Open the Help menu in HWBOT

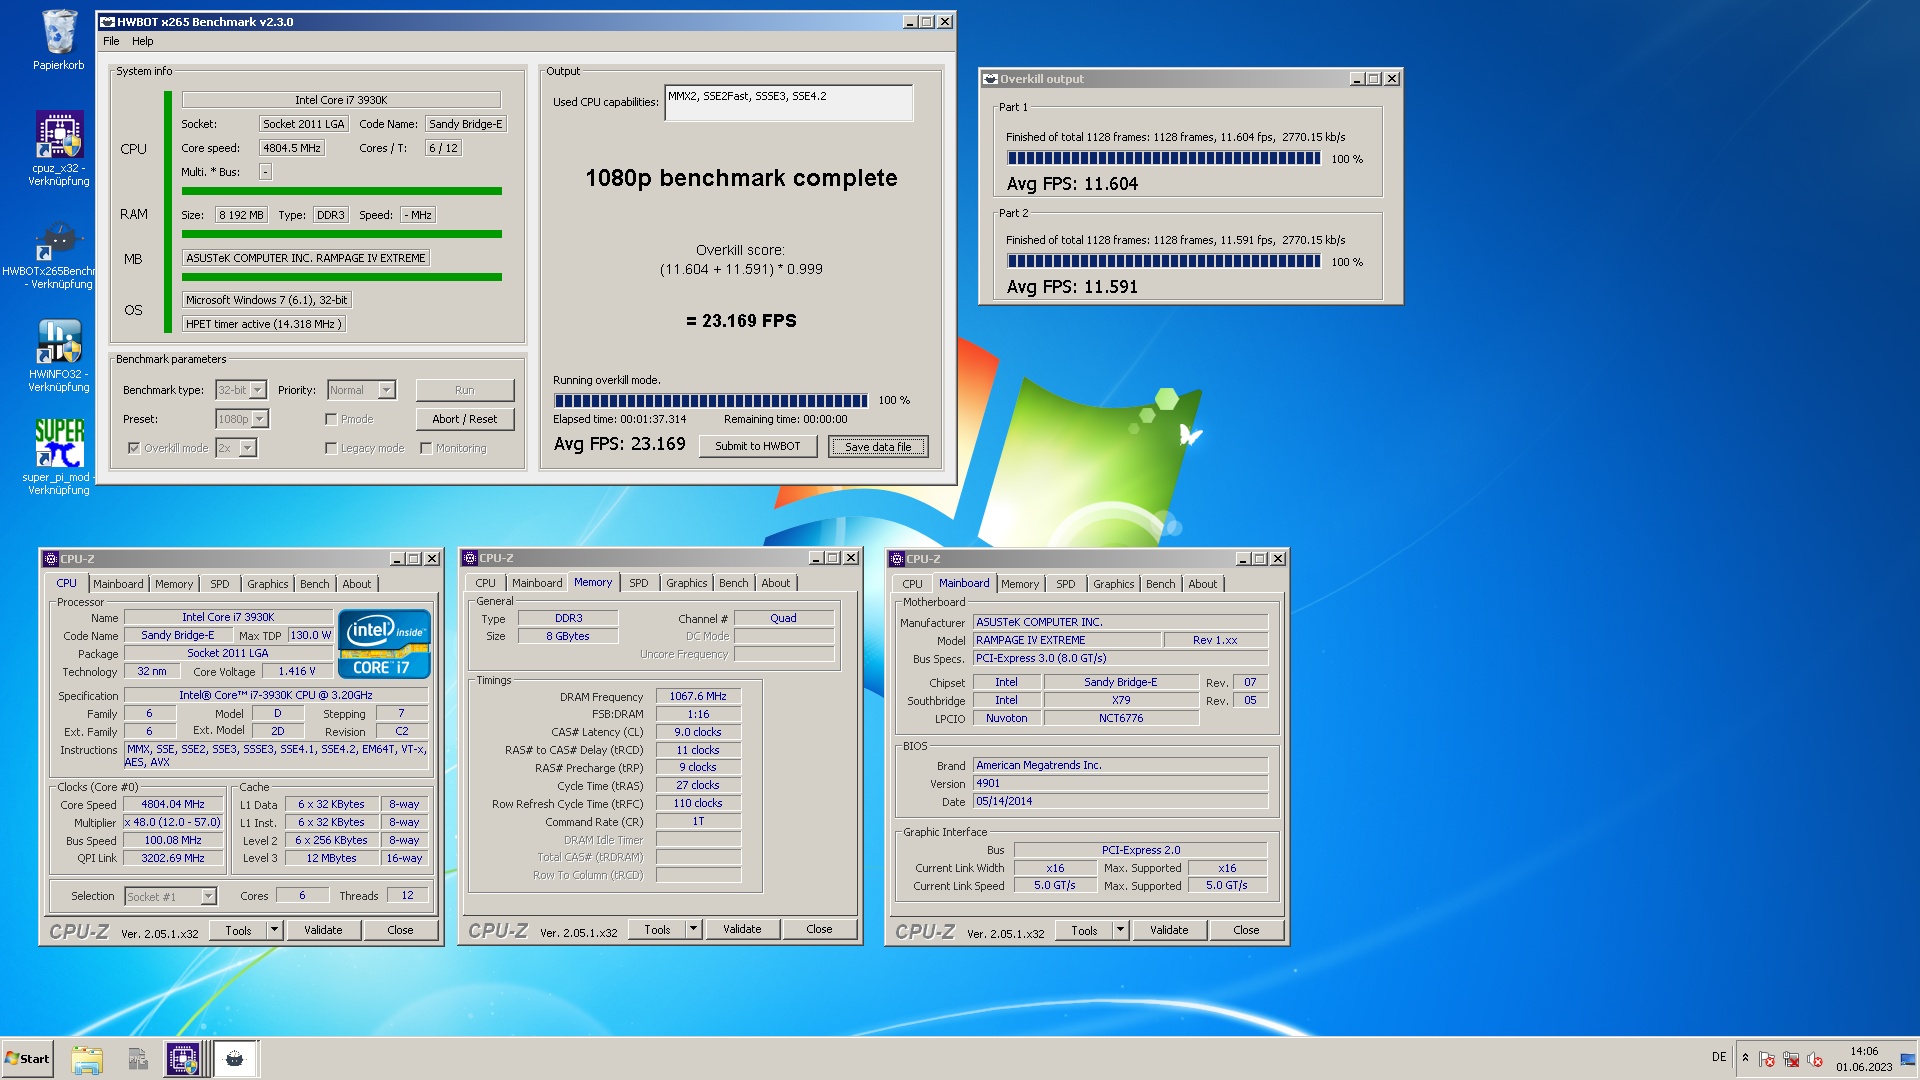point(143,41)
